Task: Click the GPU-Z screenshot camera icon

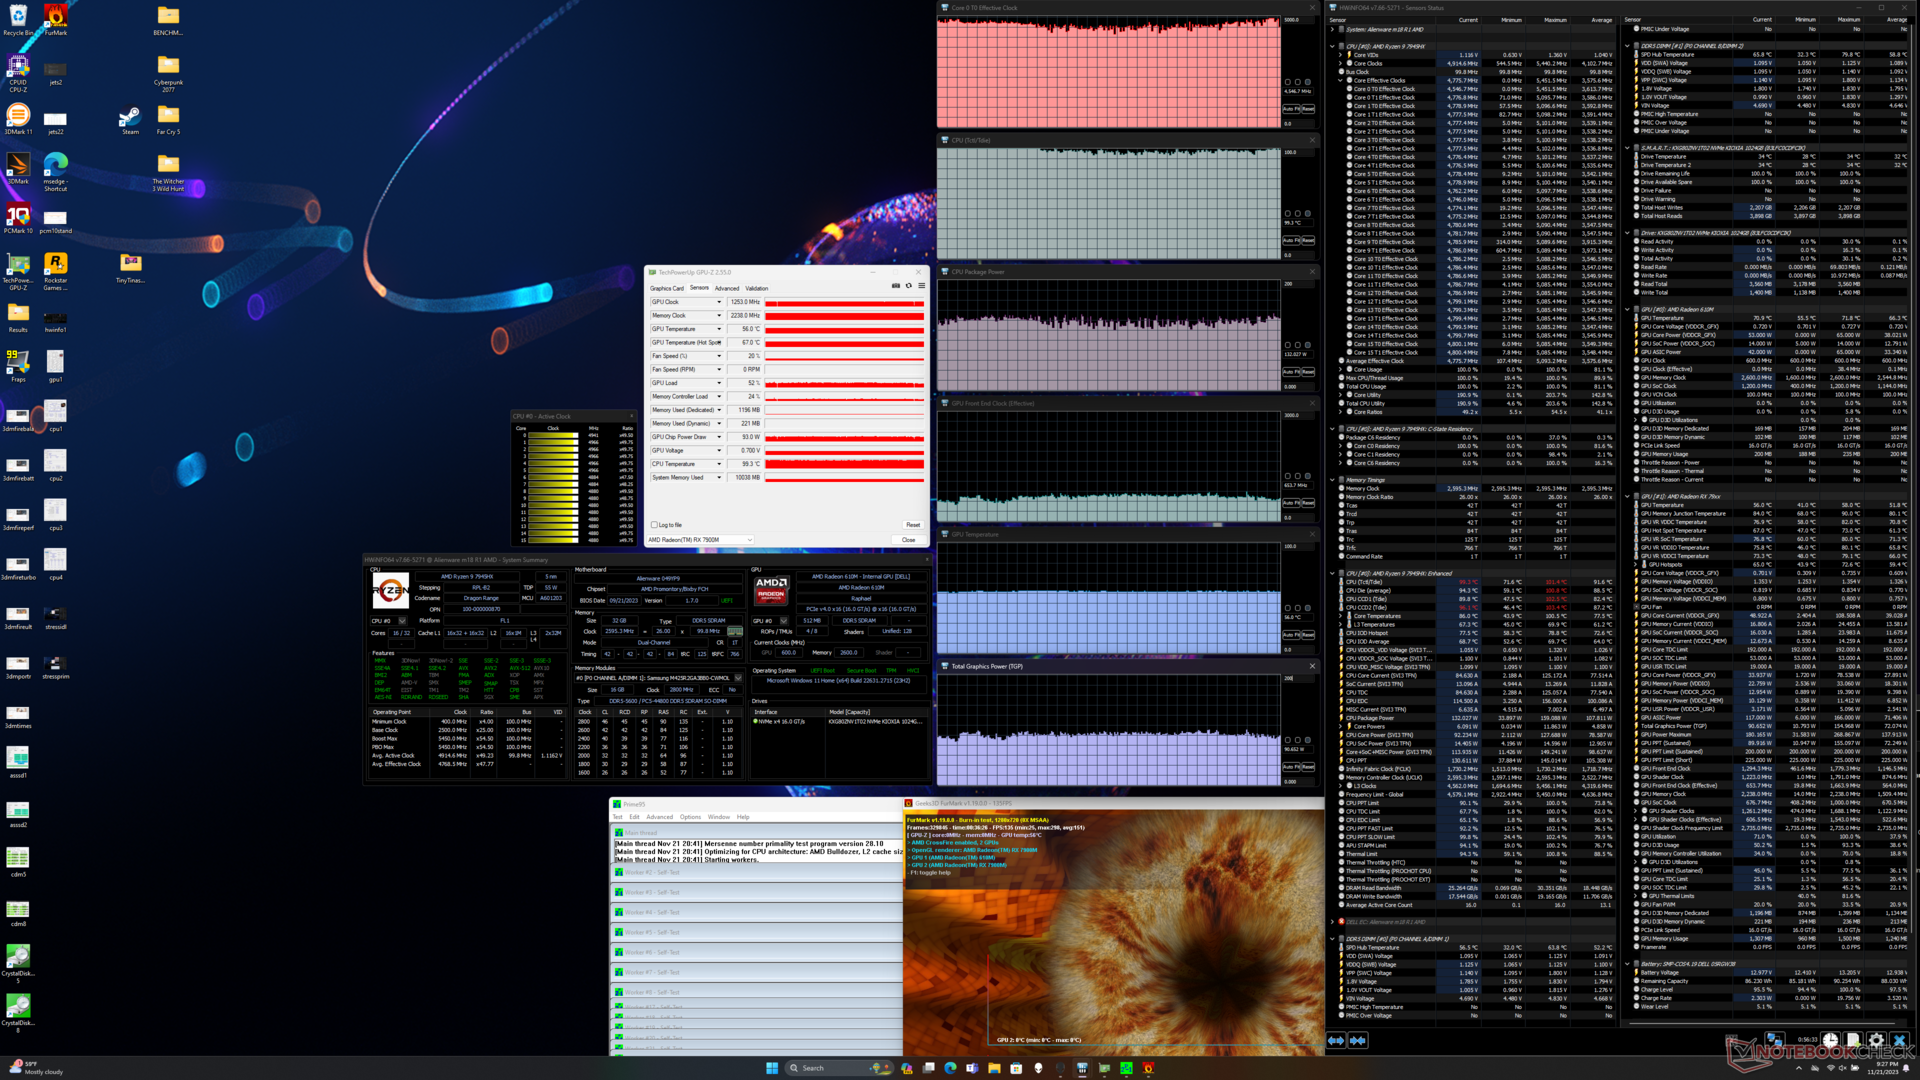Action: click(x=895, y=286)
